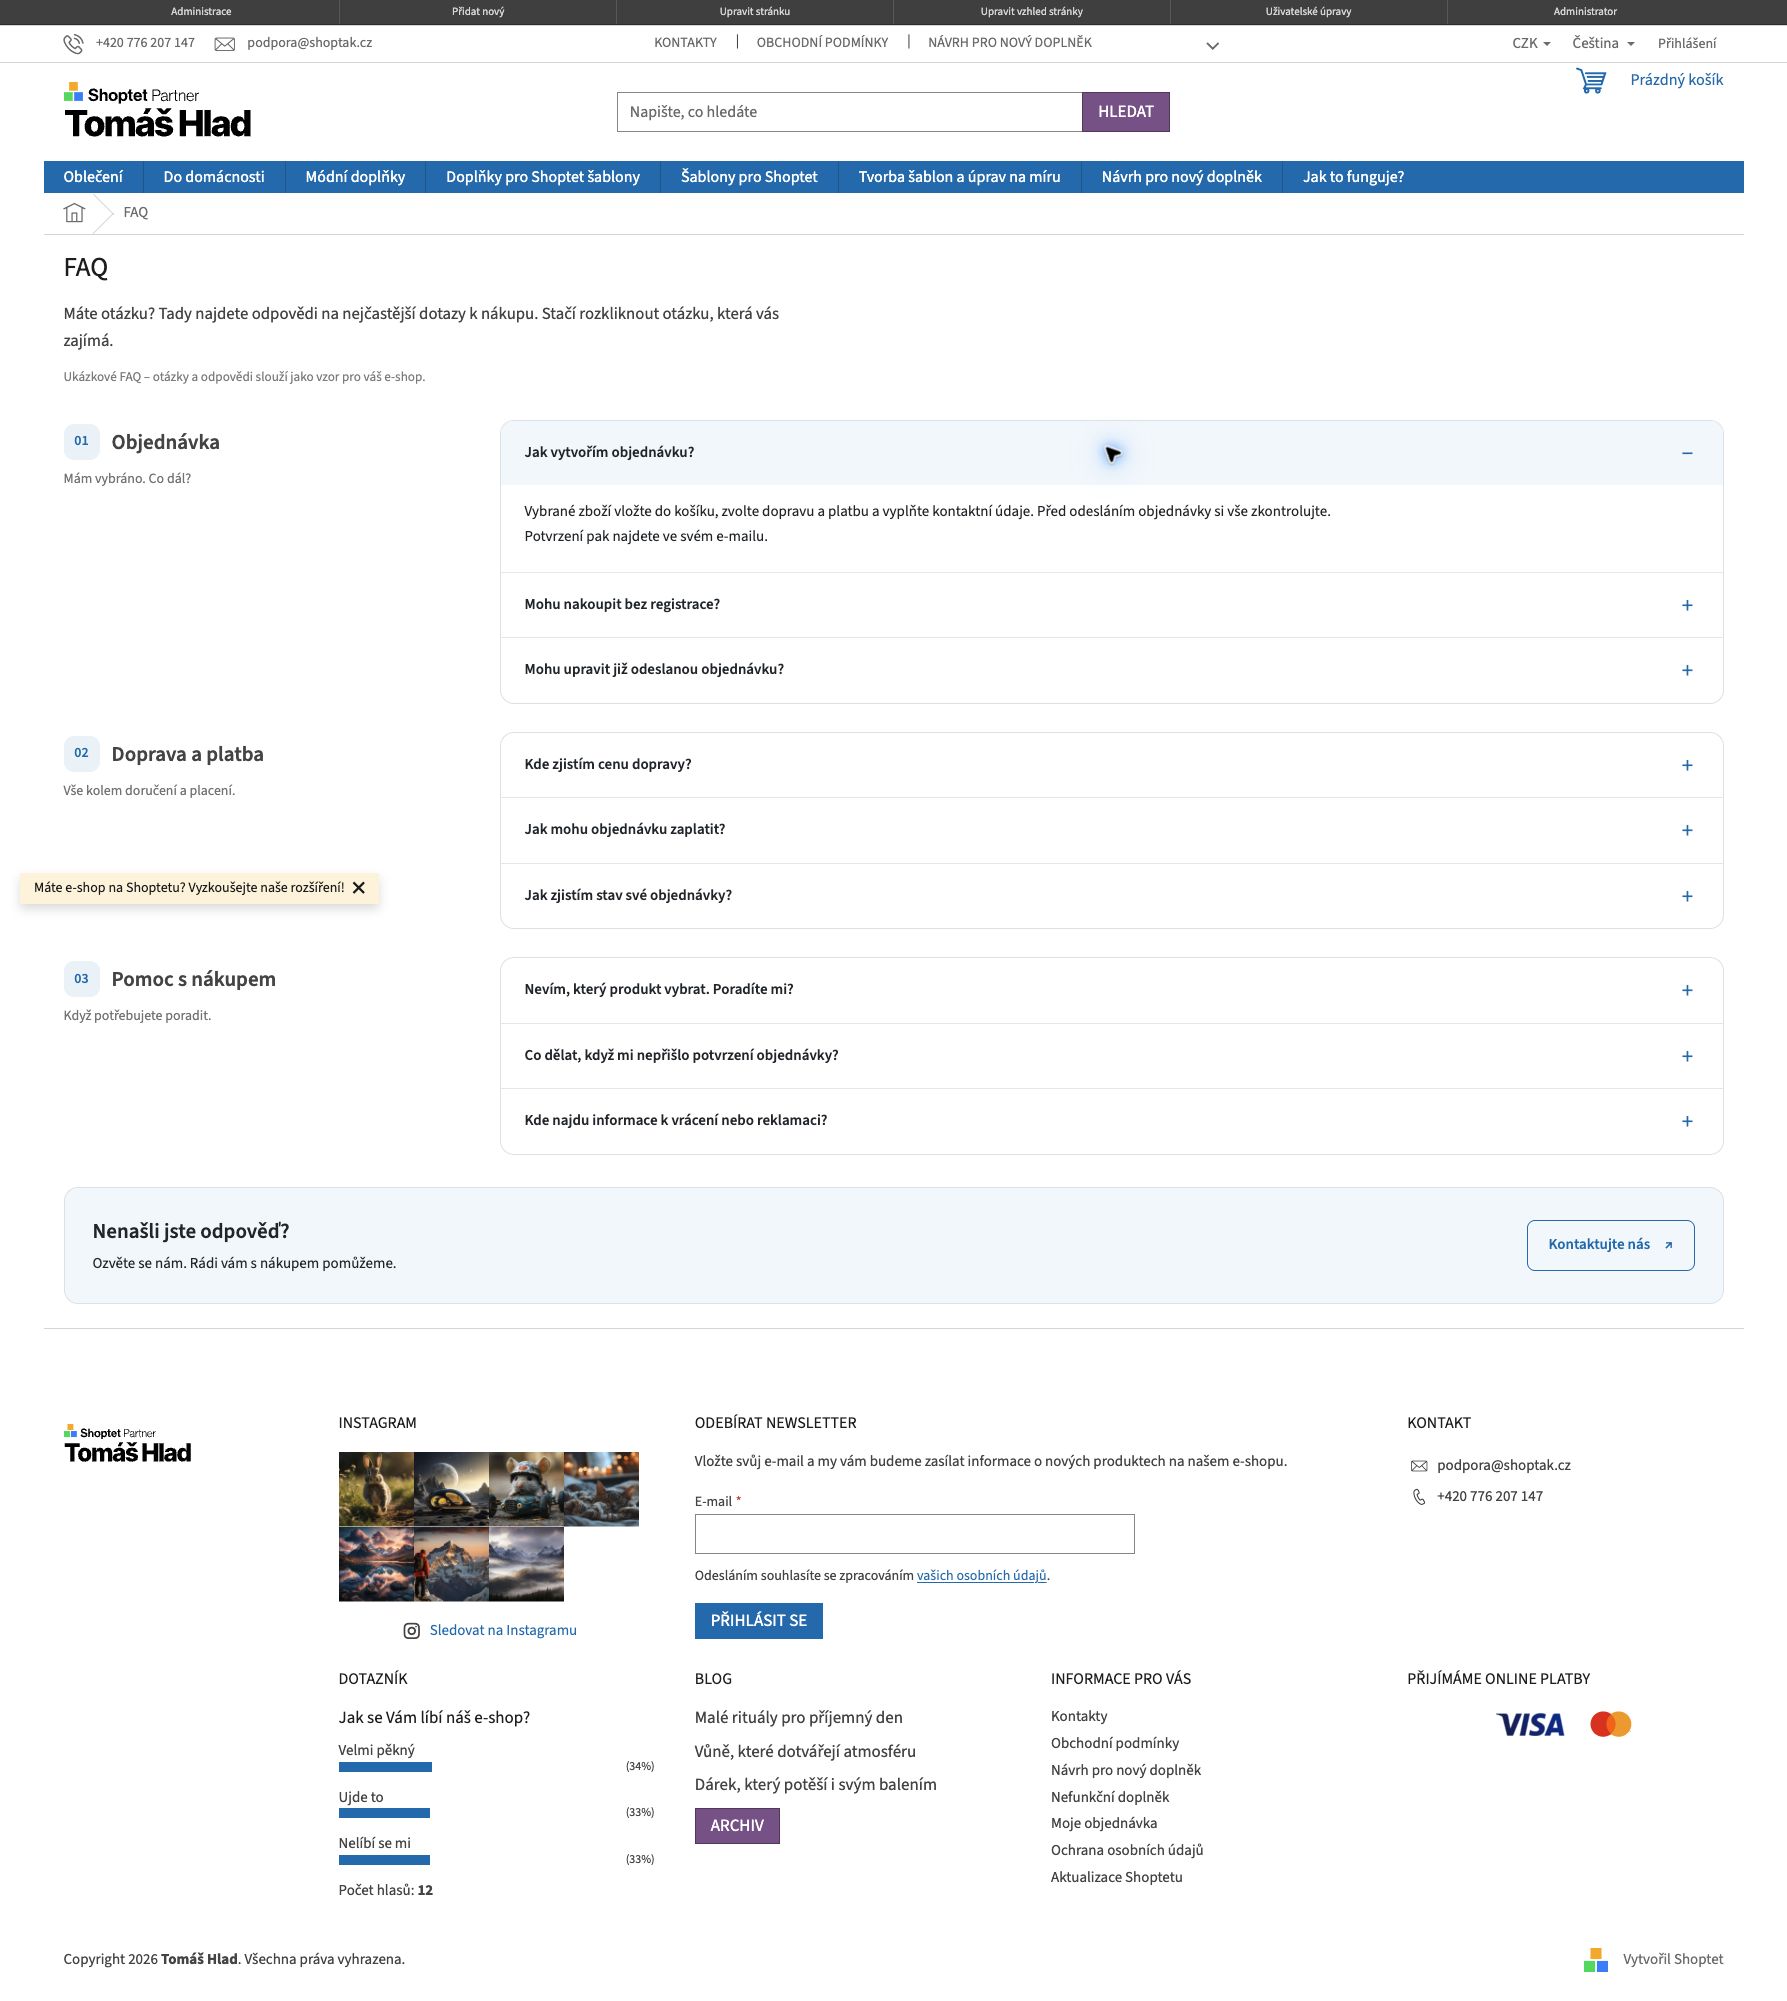Screen dimensions: 1787x2001
Task: Click the Shoptet logo in footer corner
Action: click(x=1596, y=1960)
